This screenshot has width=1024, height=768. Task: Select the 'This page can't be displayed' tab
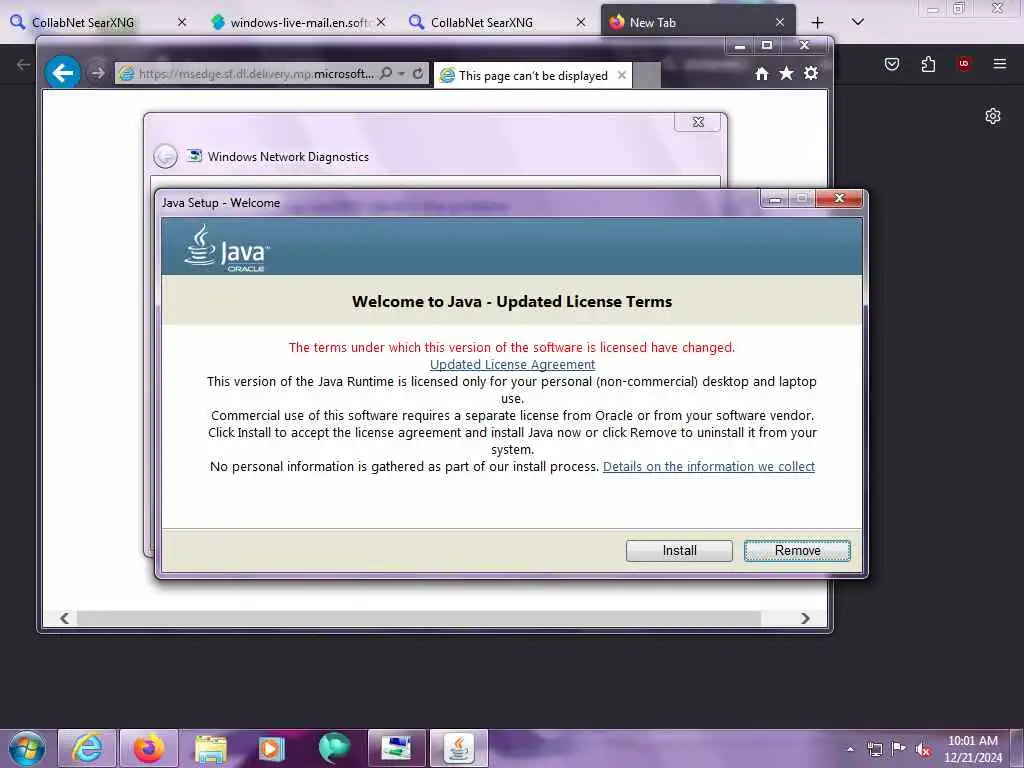coord(533,76)
